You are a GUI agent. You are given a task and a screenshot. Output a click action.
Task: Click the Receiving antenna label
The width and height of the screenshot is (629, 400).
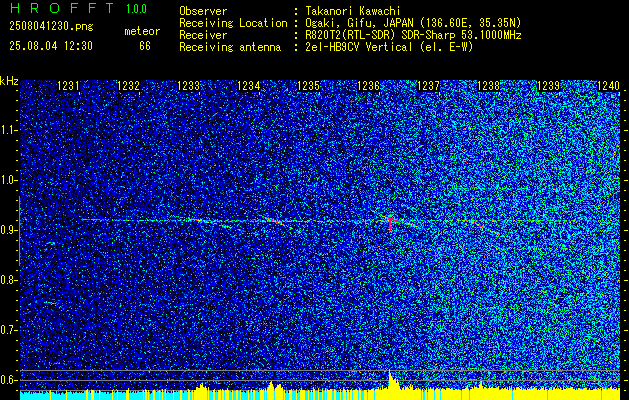click(230, 47)
